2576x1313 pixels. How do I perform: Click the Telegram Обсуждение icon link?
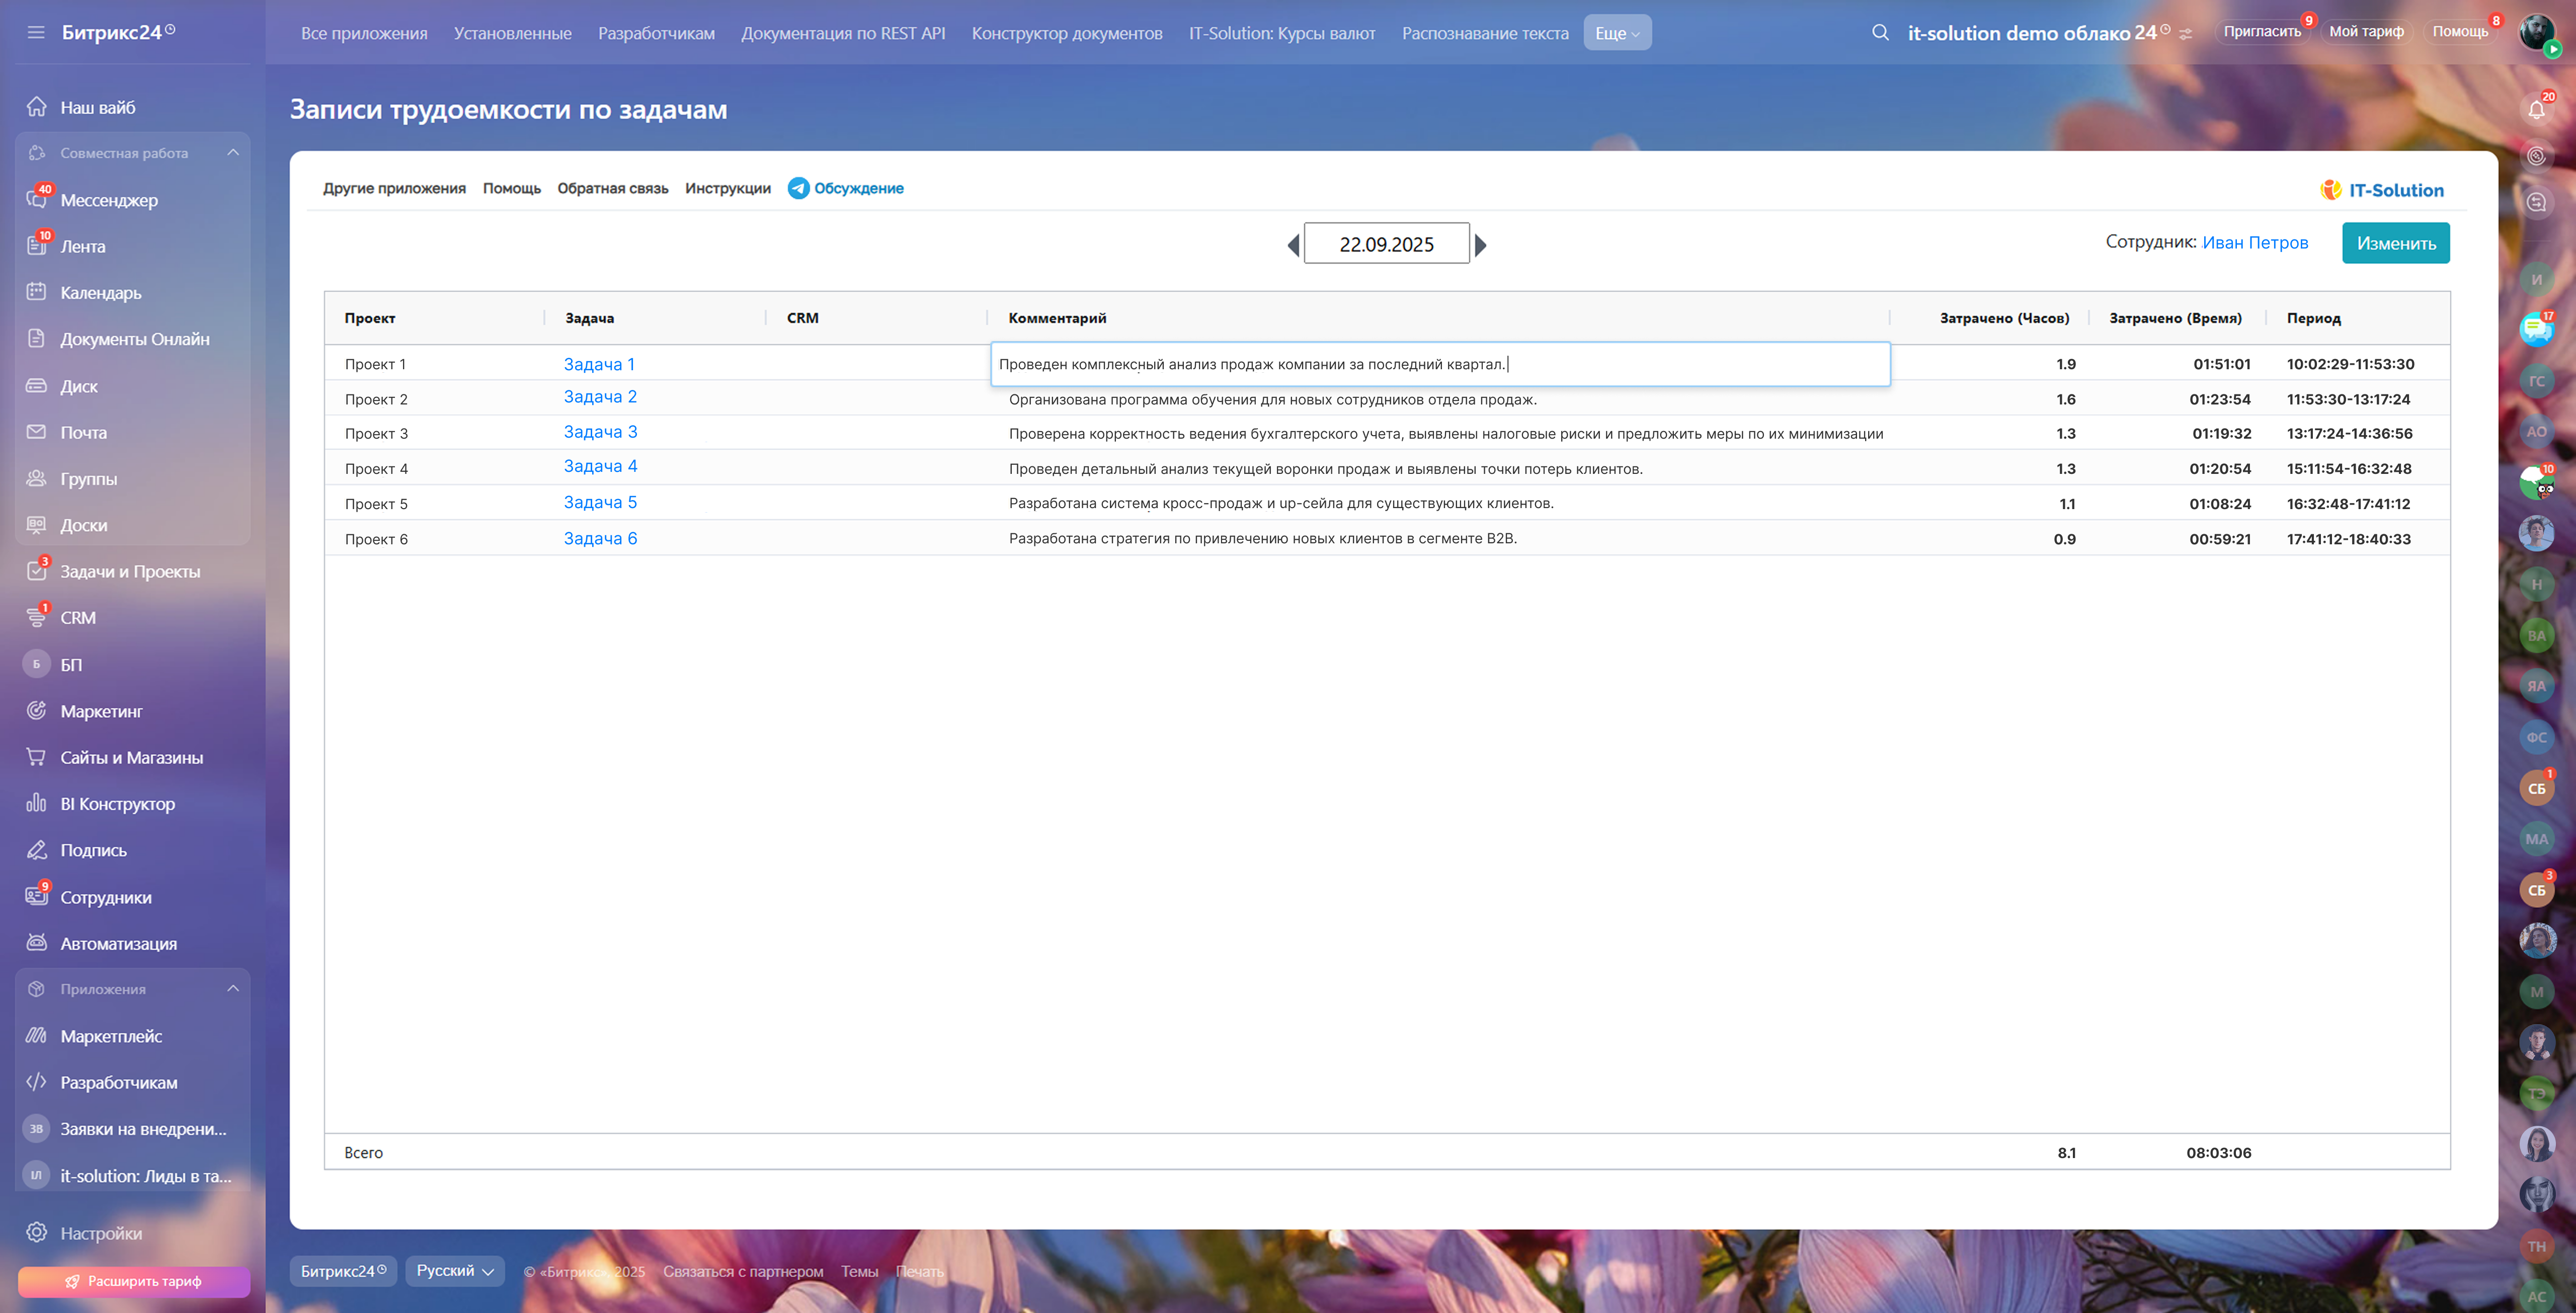[798, 188]
